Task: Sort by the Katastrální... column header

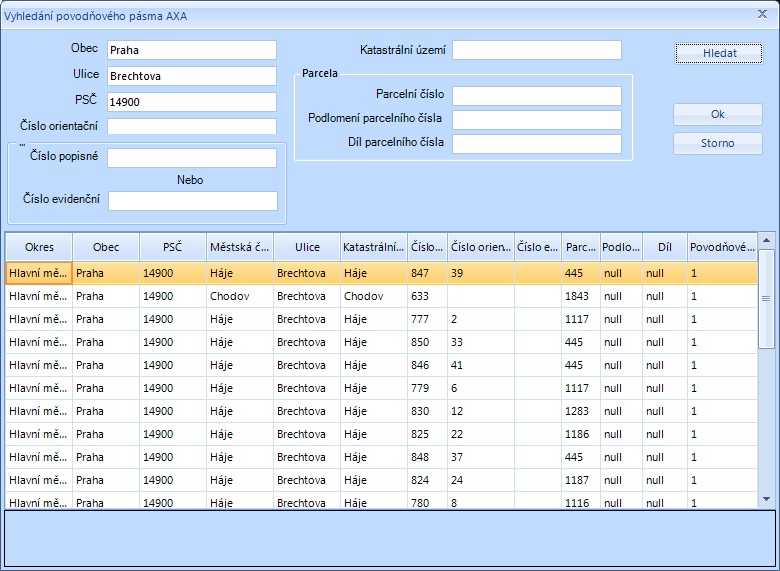Action: tap(374, 247)
